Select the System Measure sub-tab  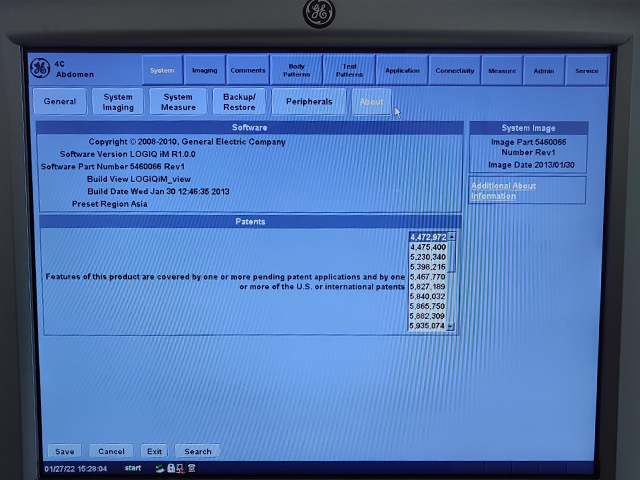pos(178,102)
